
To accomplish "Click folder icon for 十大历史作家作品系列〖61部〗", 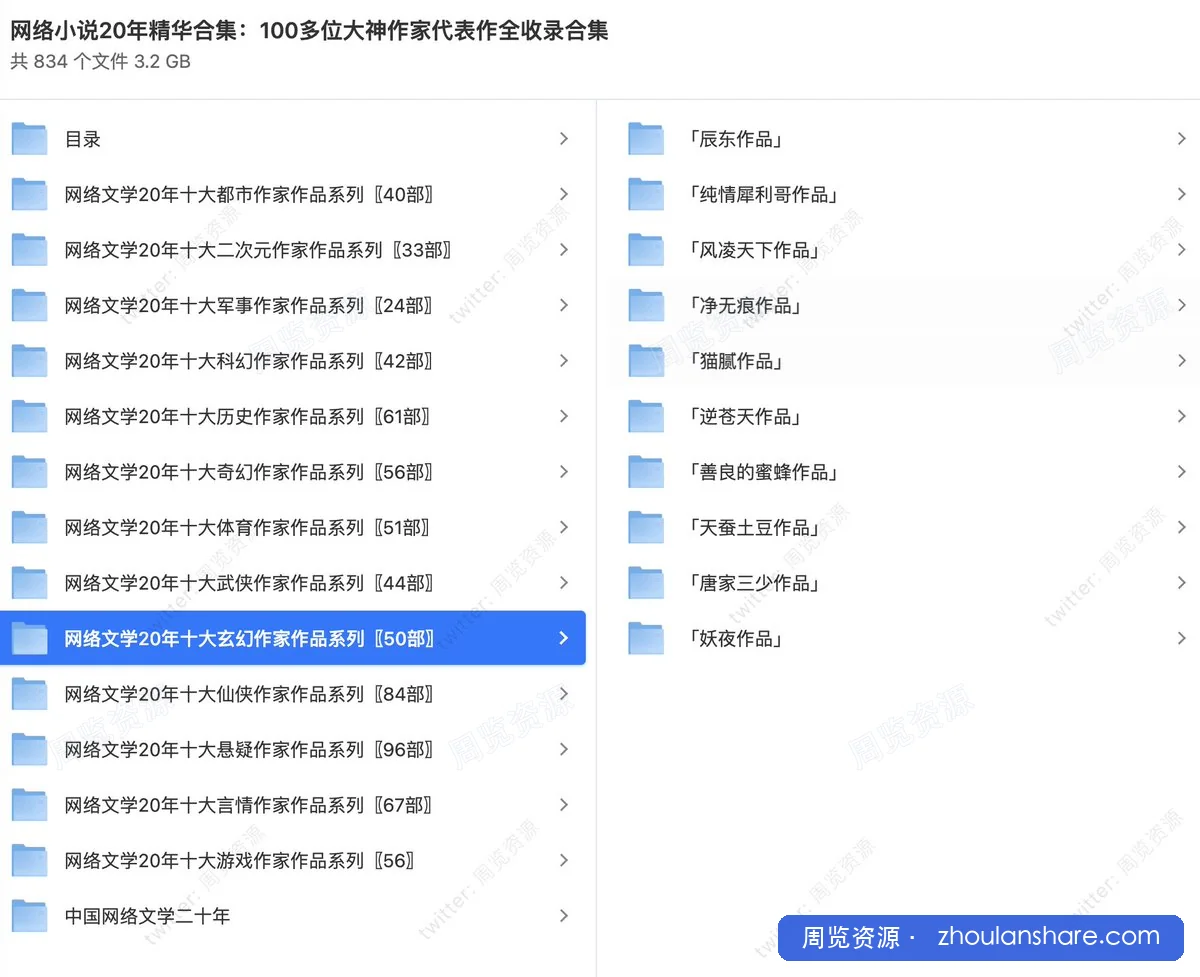I will tap(30, 416).
